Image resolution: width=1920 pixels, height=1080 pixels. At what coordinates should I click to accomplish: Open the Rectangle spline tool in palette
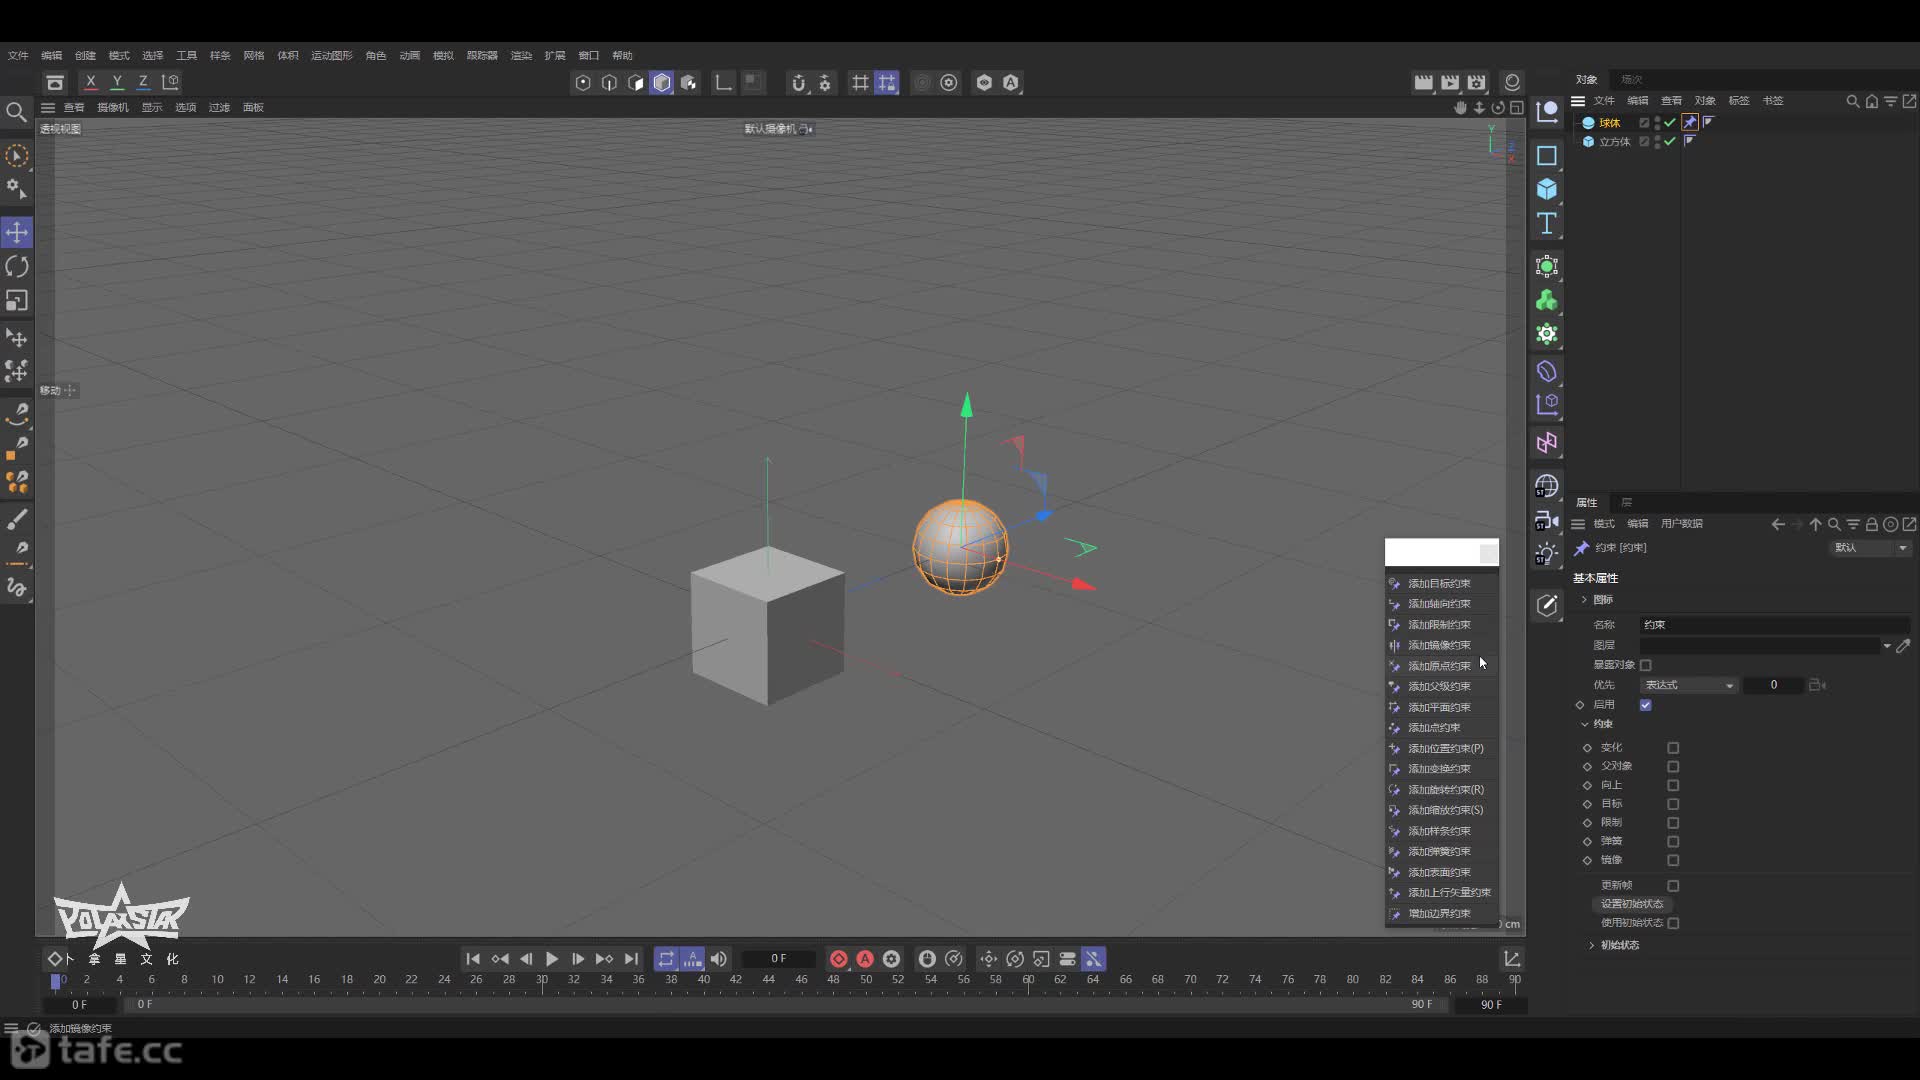click(x=1547, y=156)
